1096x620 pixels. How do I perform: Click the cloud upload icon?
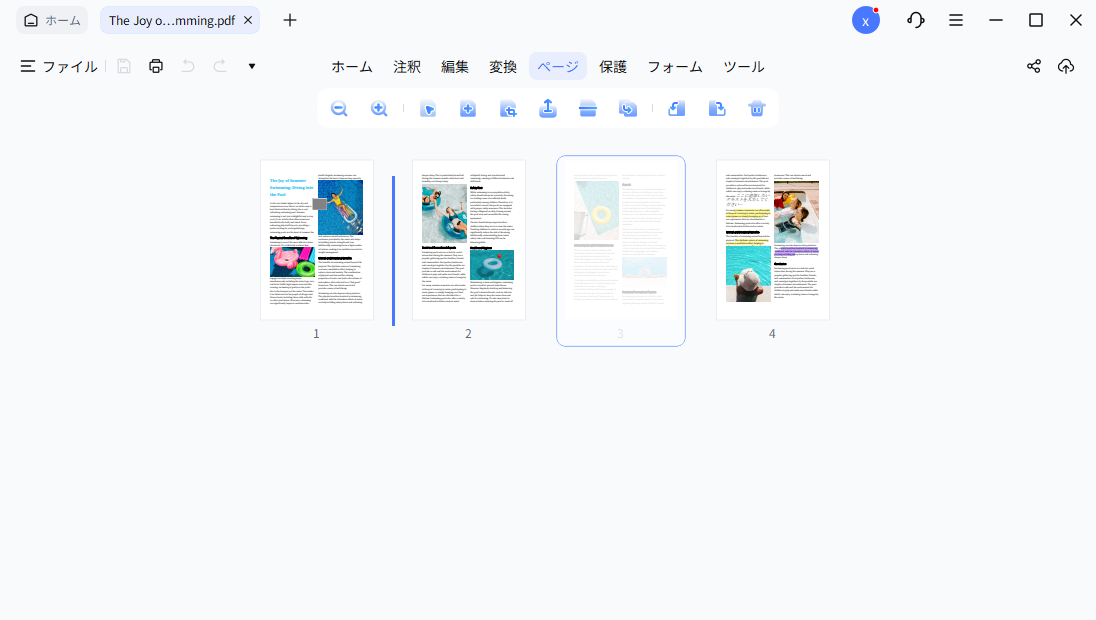click(x=1066, y=66)
